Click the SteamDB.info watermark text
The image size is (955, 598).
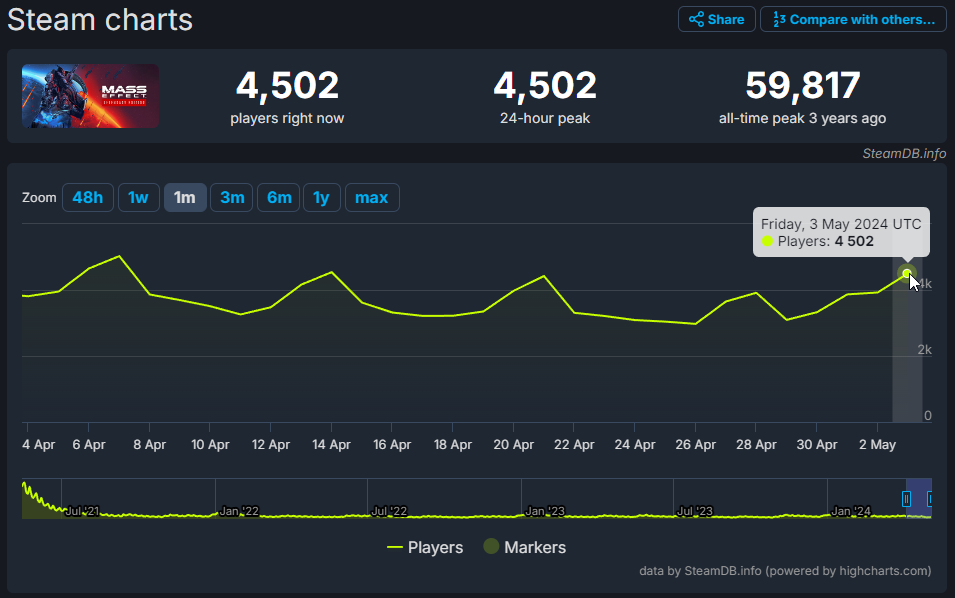pos(904,153)
